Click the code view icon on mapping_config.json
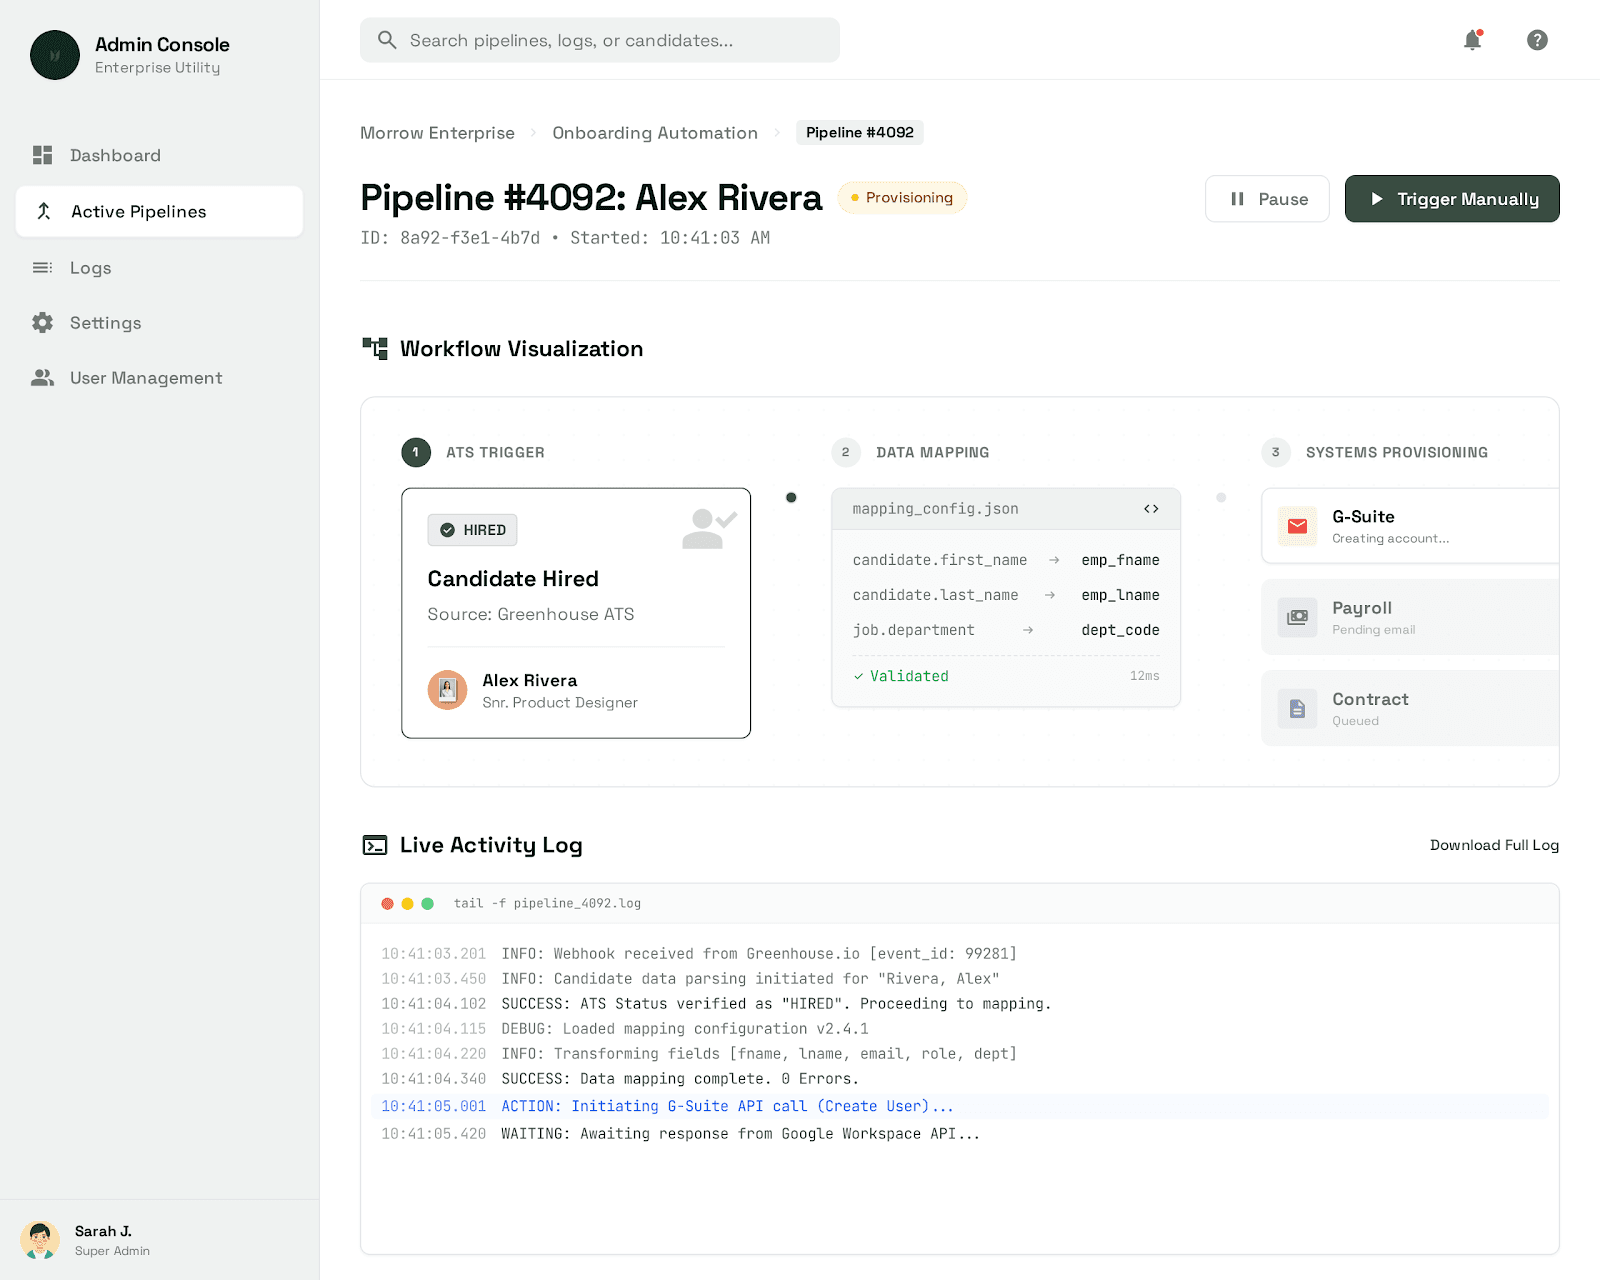This screenshot has width=1600, height=1280. click(1150, 508)
